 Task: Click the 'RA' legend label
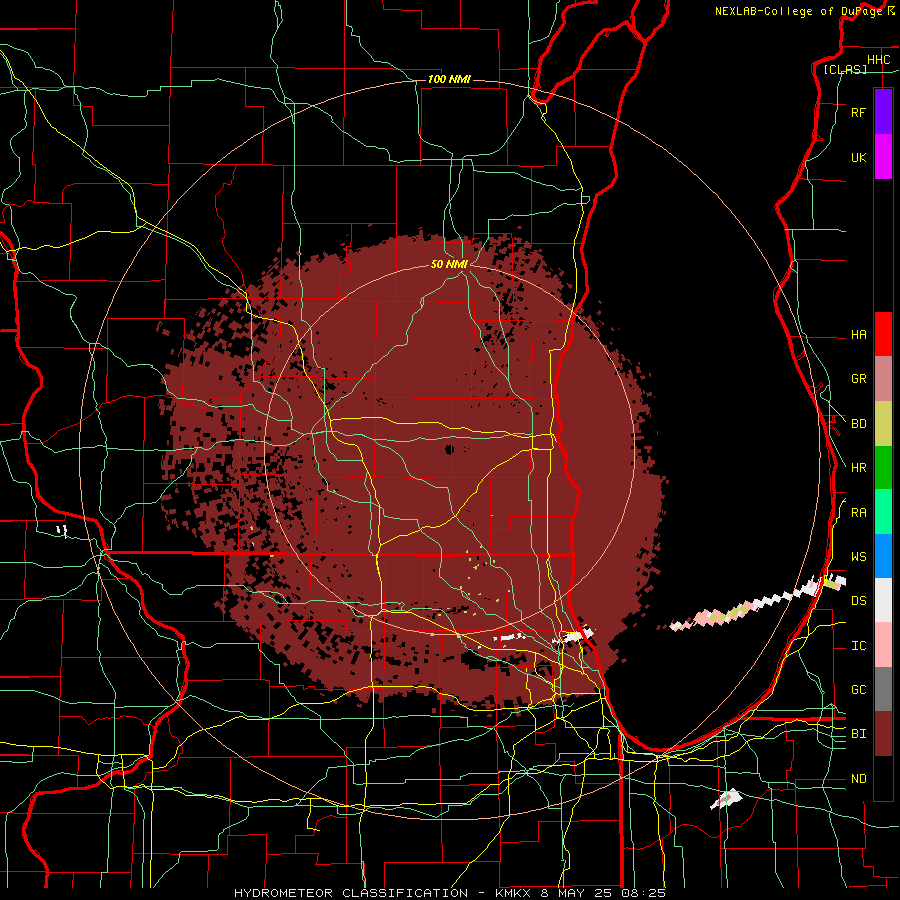tap(858, 513)
